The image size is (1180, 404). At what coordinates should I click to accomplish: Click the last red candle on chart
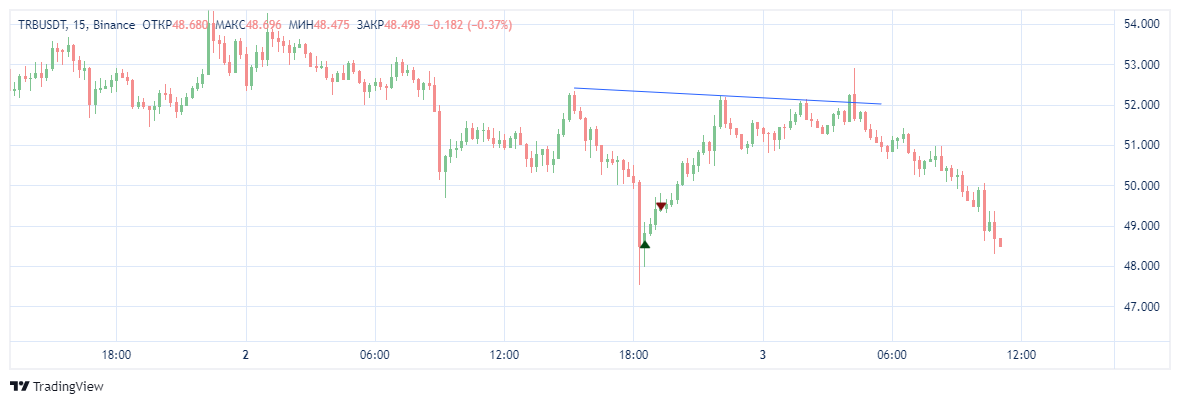(1001, 242)
